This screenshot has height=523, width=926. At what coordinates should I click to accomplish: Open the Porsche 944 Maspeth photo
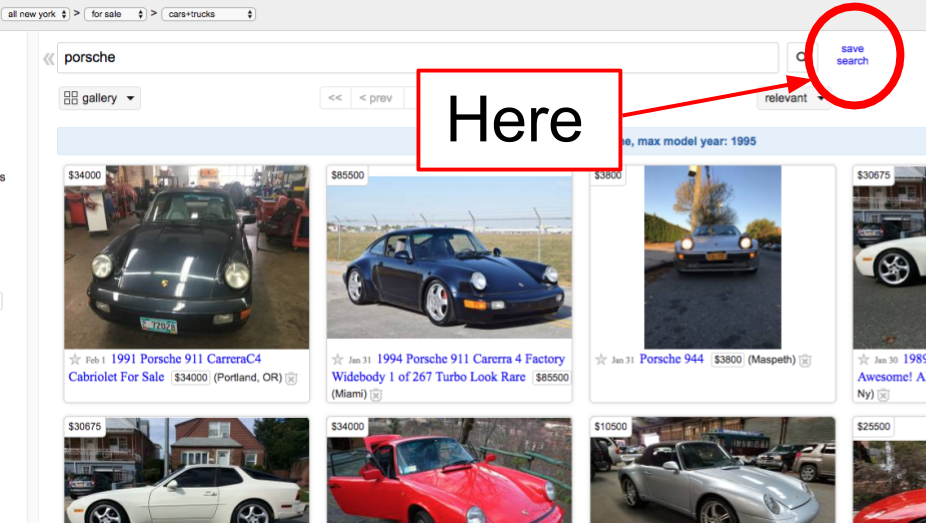click(712, 257)
